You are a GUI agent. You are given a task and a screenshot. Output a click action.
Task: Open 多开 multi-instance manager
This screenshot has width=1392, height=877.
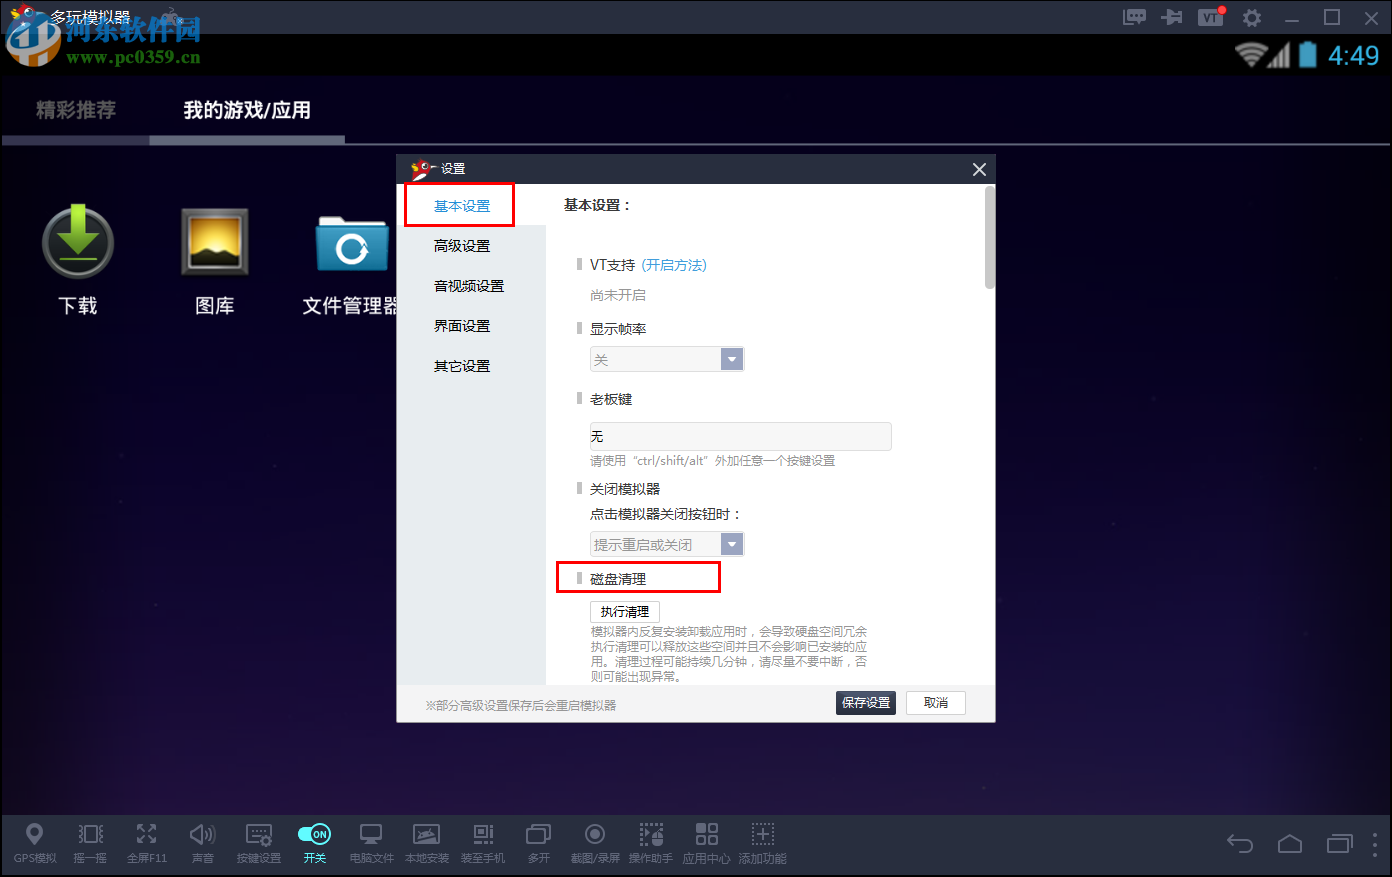538,843
